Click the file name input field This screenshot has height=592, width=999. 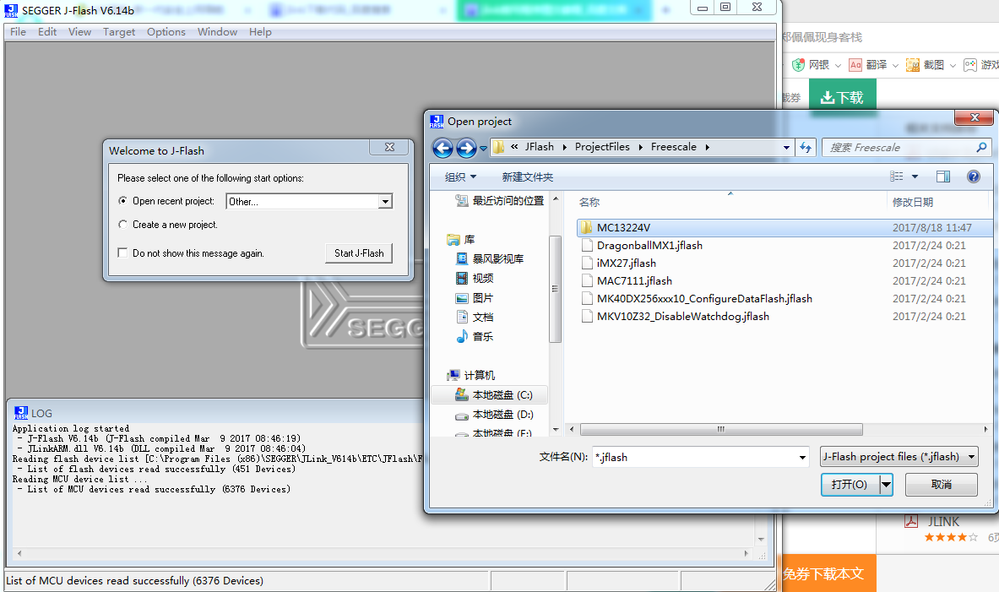click(694, 457)
